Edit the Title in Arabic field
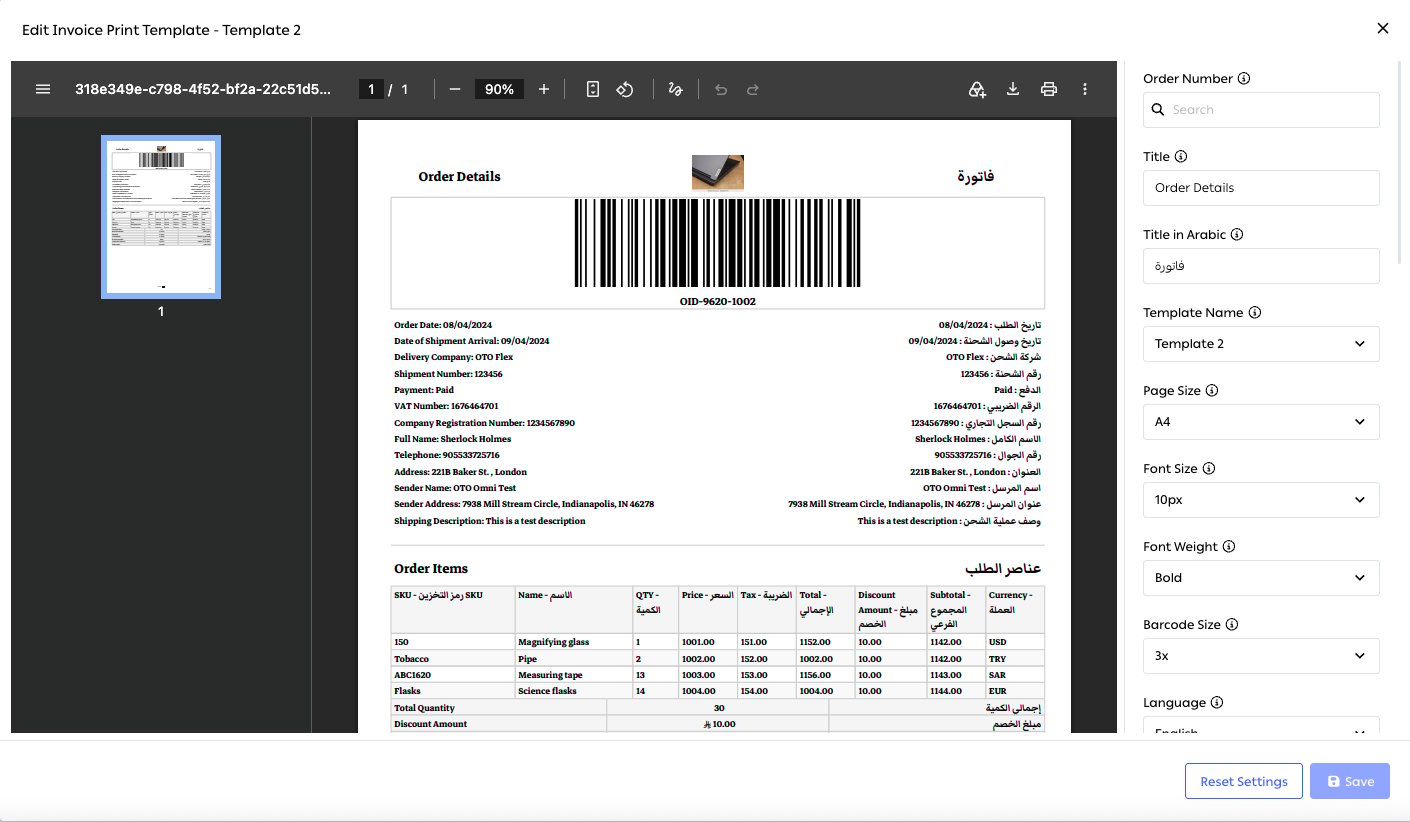The image size is (1410, 822). tap(1261, 266)
